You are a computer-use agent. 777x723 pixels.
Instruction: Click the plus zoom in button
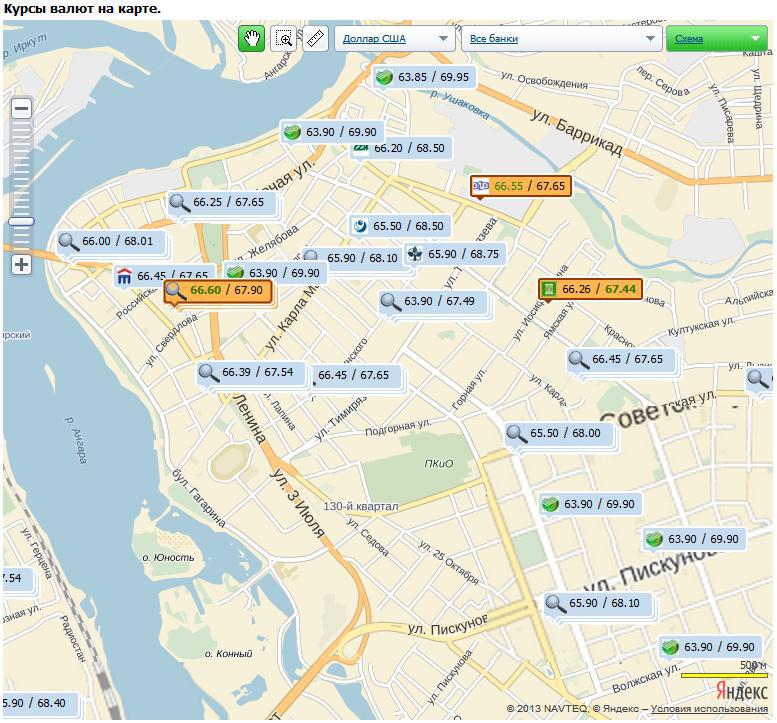pos(21,265)
